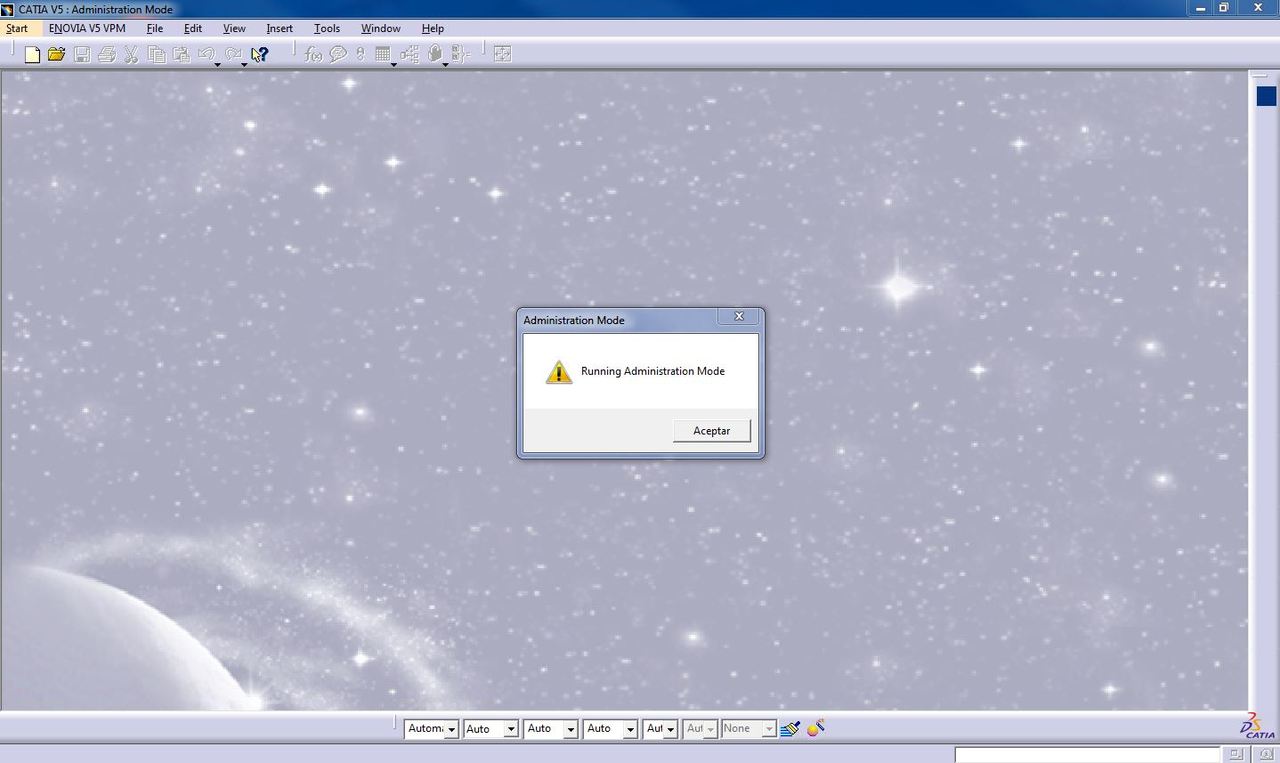Click the CATIA logo in corner
Viewport: 1280px width, 763px height.
coord(1257,726)
